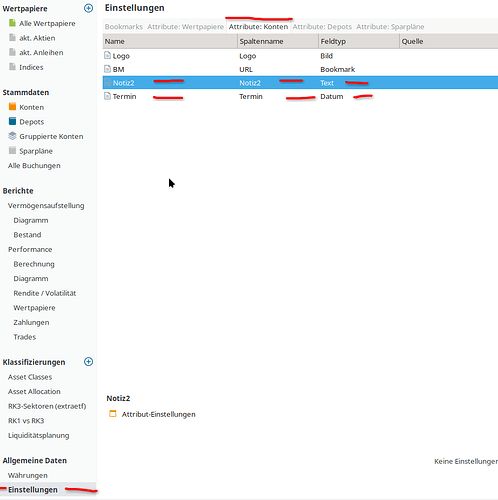Click the orange Attribut-Einstellungen icon
This screenshot has width=498, height=500.
113,414
